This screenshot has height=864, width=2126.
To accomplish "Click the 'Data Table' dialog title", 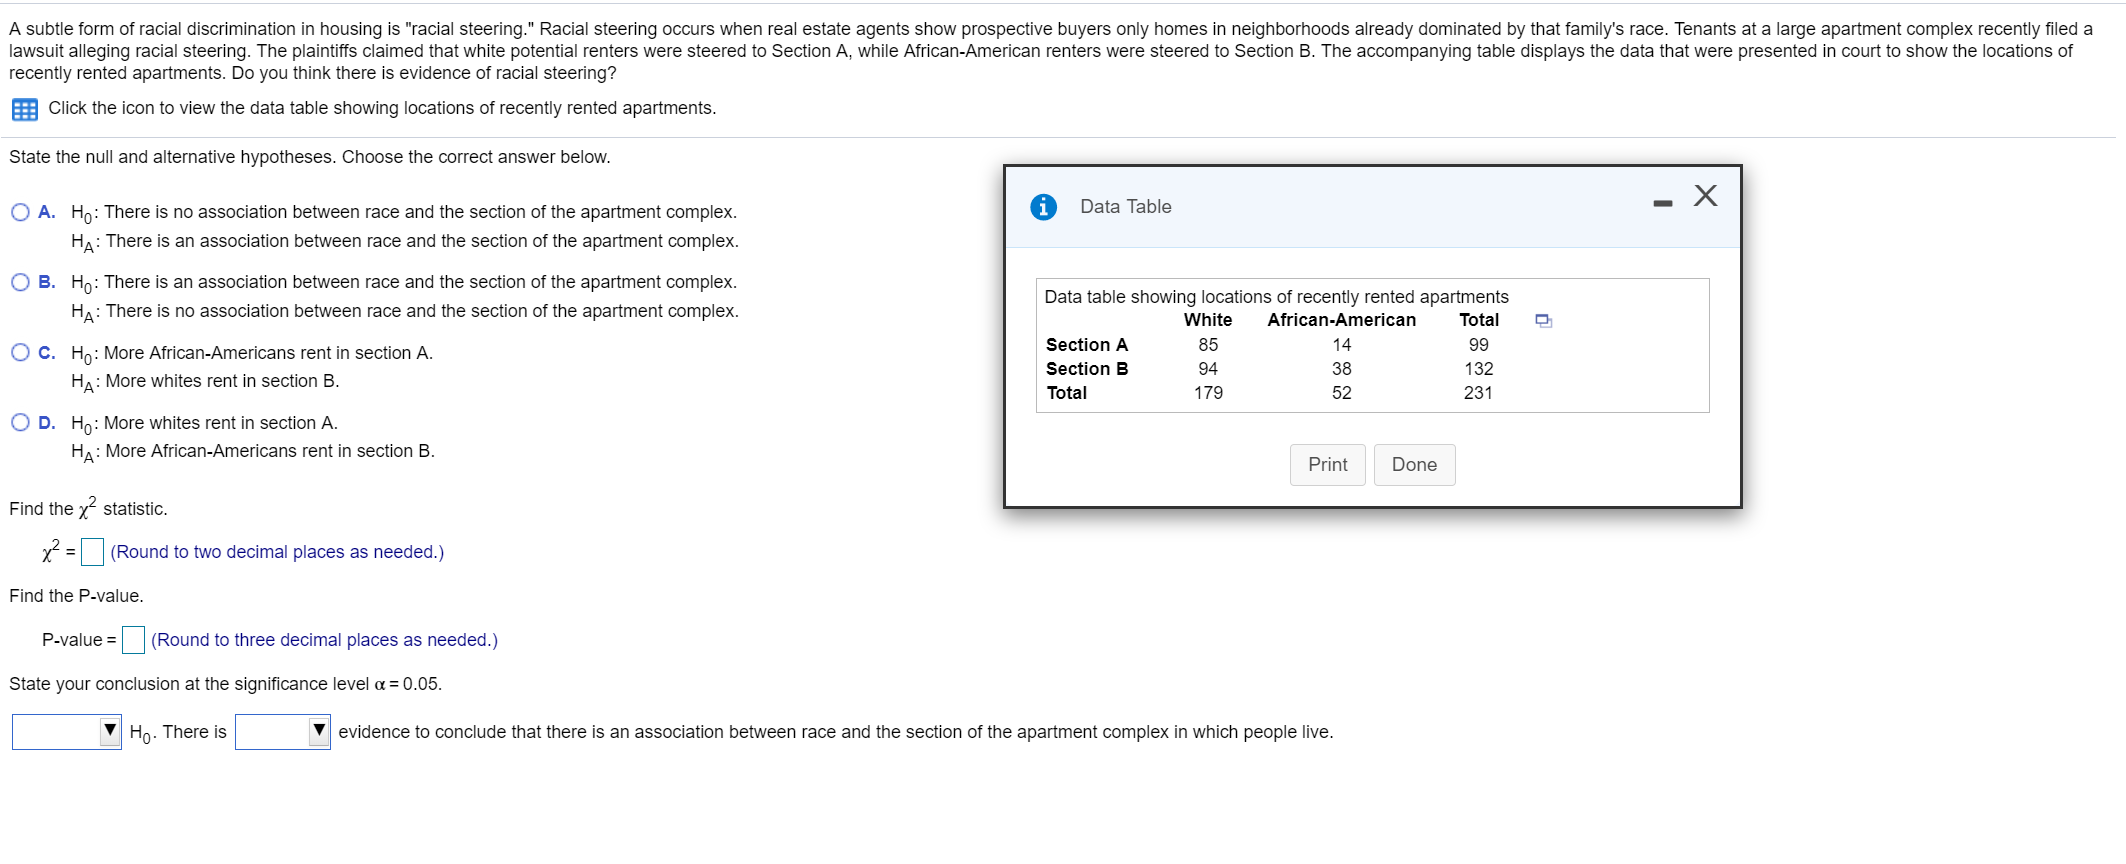I will pos(1125,207).
